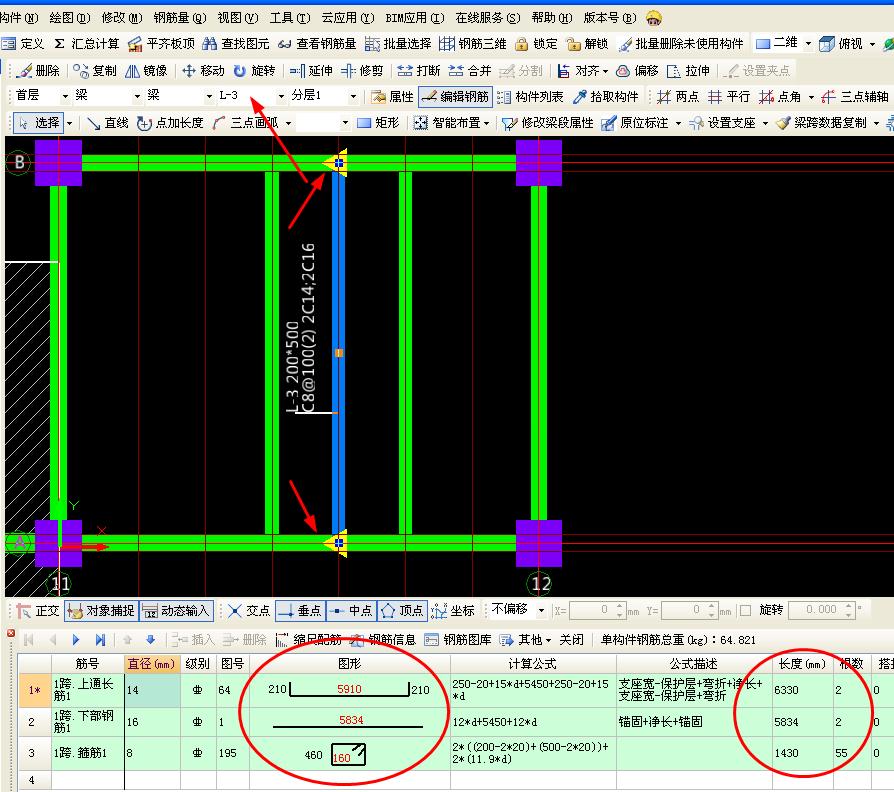Open the 钢筋量(Q) menu
This screenshot has width=894, height=792.
tap(180, 18)
